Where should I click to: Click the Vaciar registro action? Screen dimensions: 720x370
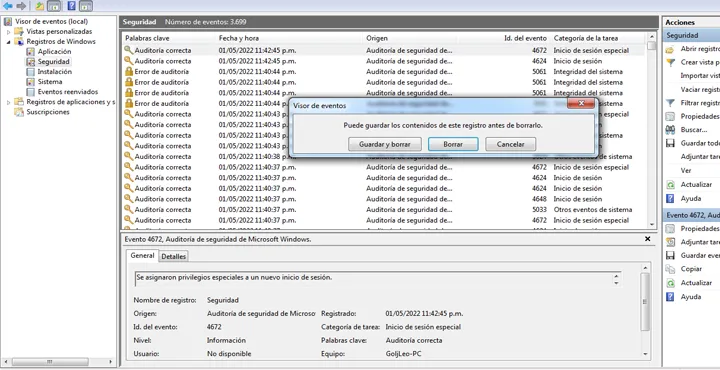700,90
